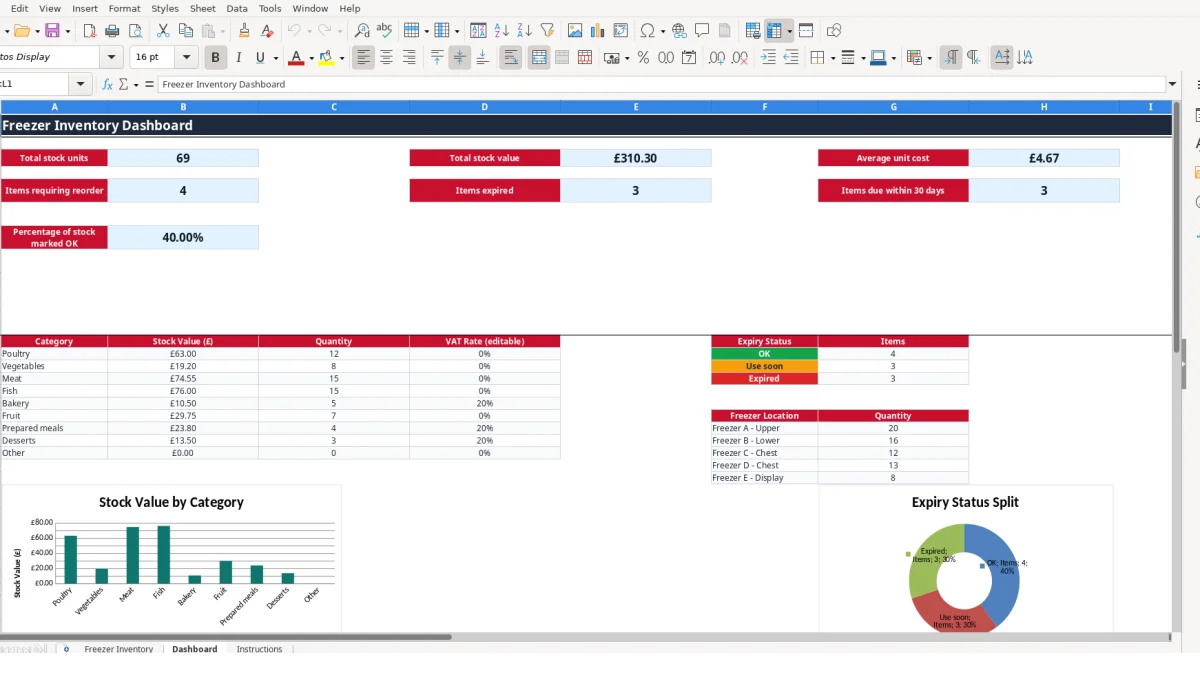The image size is (1200, 675).
Task: Open the Format menu
Action: tap(125, 8)
